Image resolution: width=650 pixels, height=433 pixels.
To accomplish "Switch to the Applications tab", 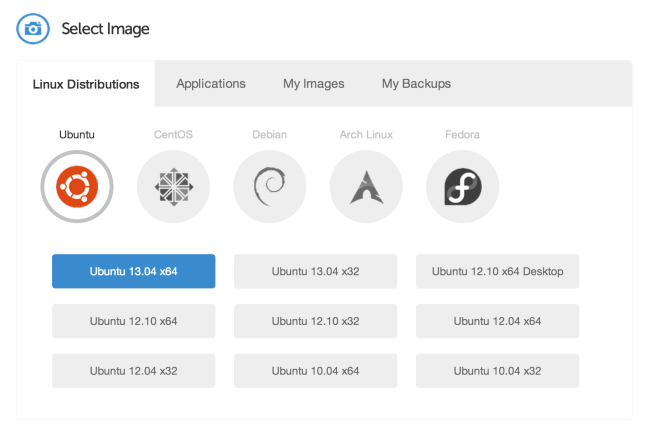I will tap(211, 84).
